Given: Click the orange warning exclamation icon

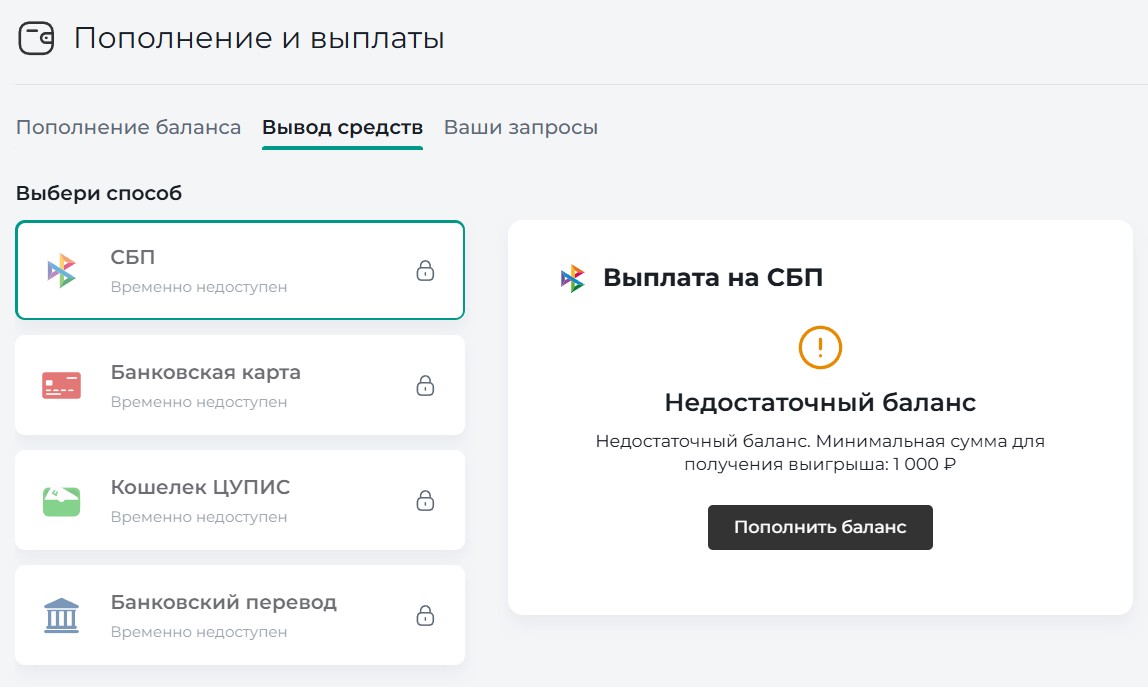Looking at the screenshot, I should click(820, 347).
